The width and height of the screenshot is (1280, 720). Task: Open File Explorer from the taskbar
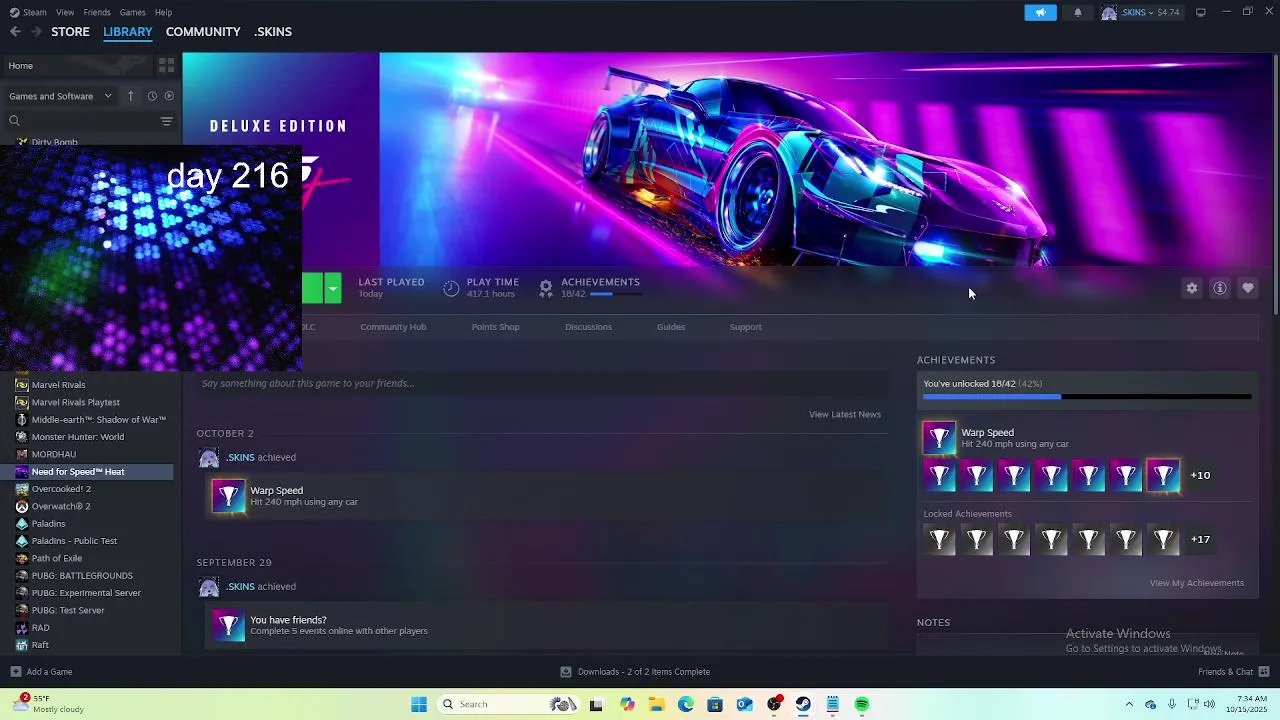click(656, 704)
